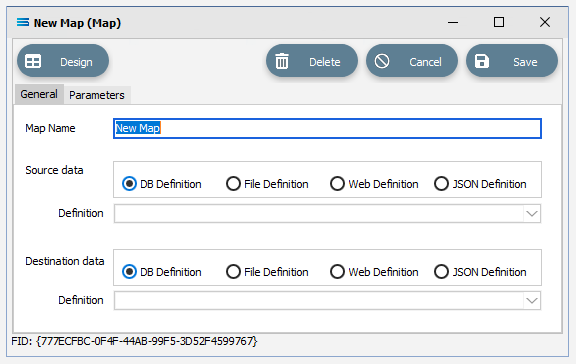
Task: Minimize the New Map window
Action: [453, 23]
